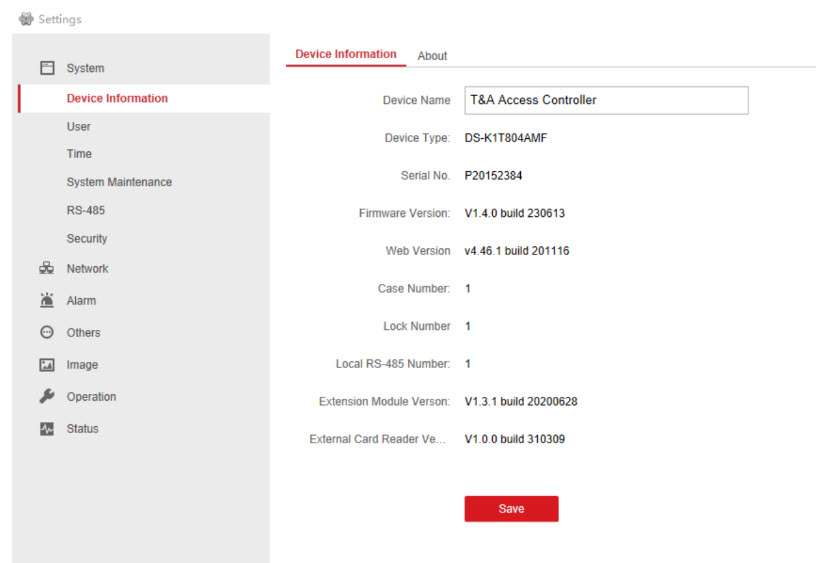Open the Time settings page

[x=79, y=154]
